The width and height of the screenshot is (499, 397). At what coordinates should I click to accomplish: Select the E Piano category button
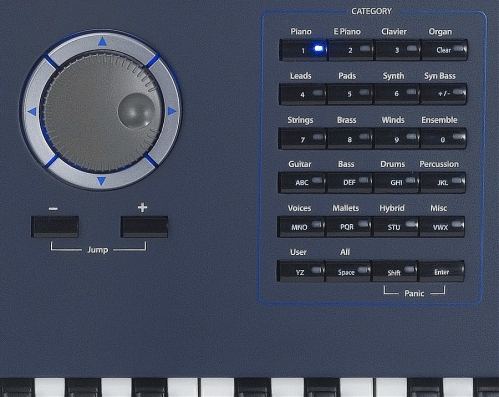click(x=351, y=50)
